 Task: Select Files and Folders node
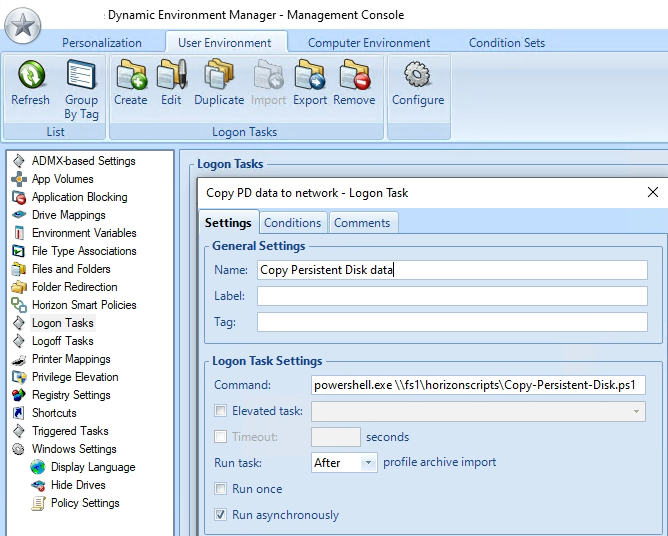[71, 269]
